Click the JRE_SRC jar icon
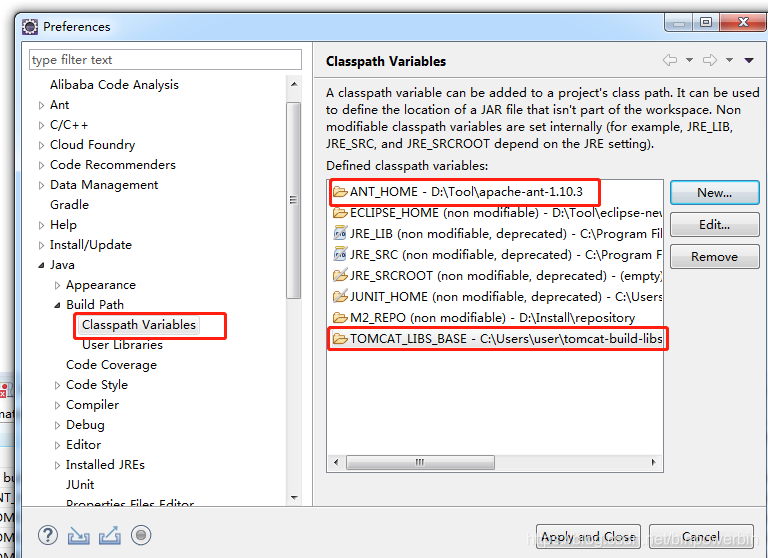 point(340,254)
